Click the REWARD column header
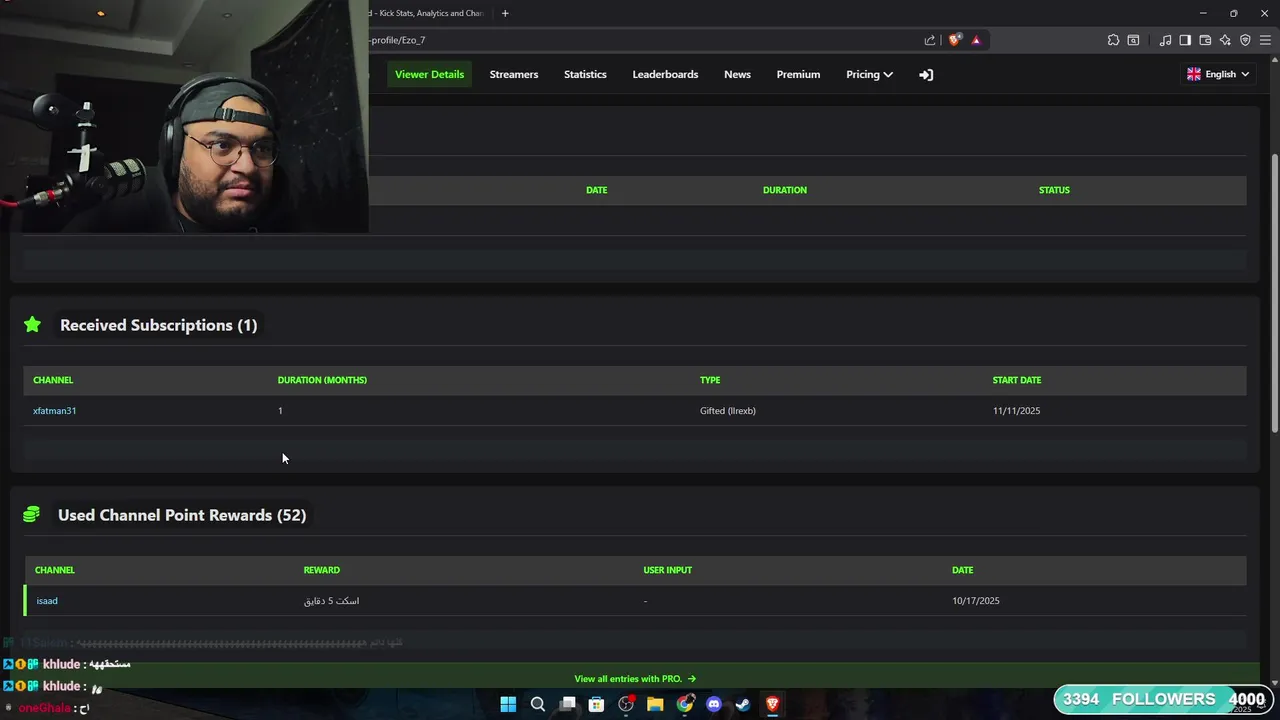 tap(321, 570)
